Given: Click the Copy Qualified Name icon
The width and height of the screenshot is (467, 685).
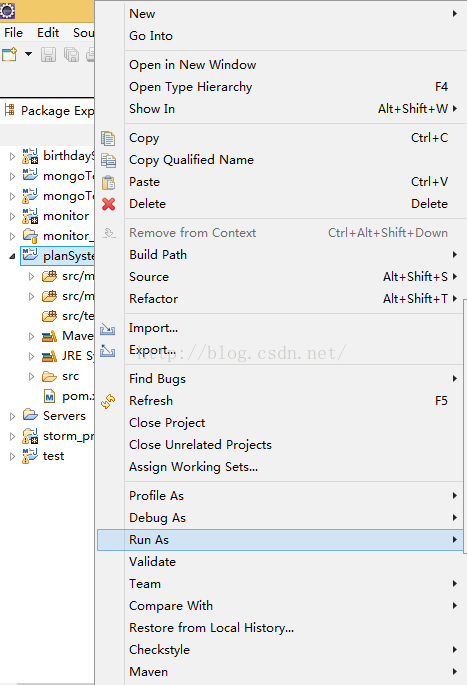Looking at the screenshot, I should point(108,160).
